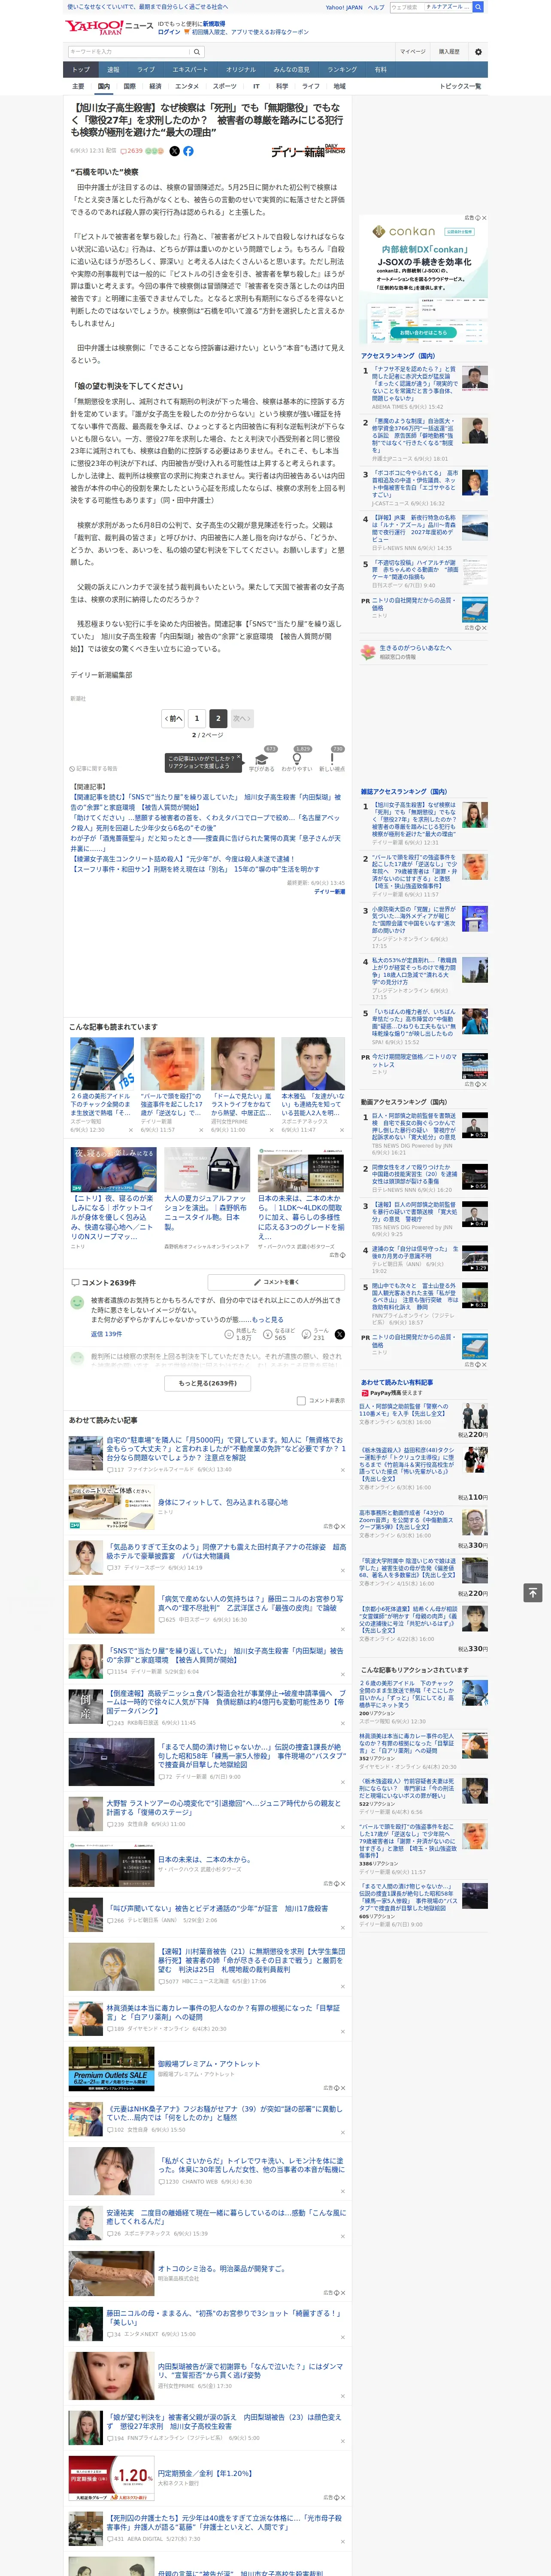Open the 経済 category tab
The width and height of the screenshot is (551, 2576).
(x=155, y=86)
